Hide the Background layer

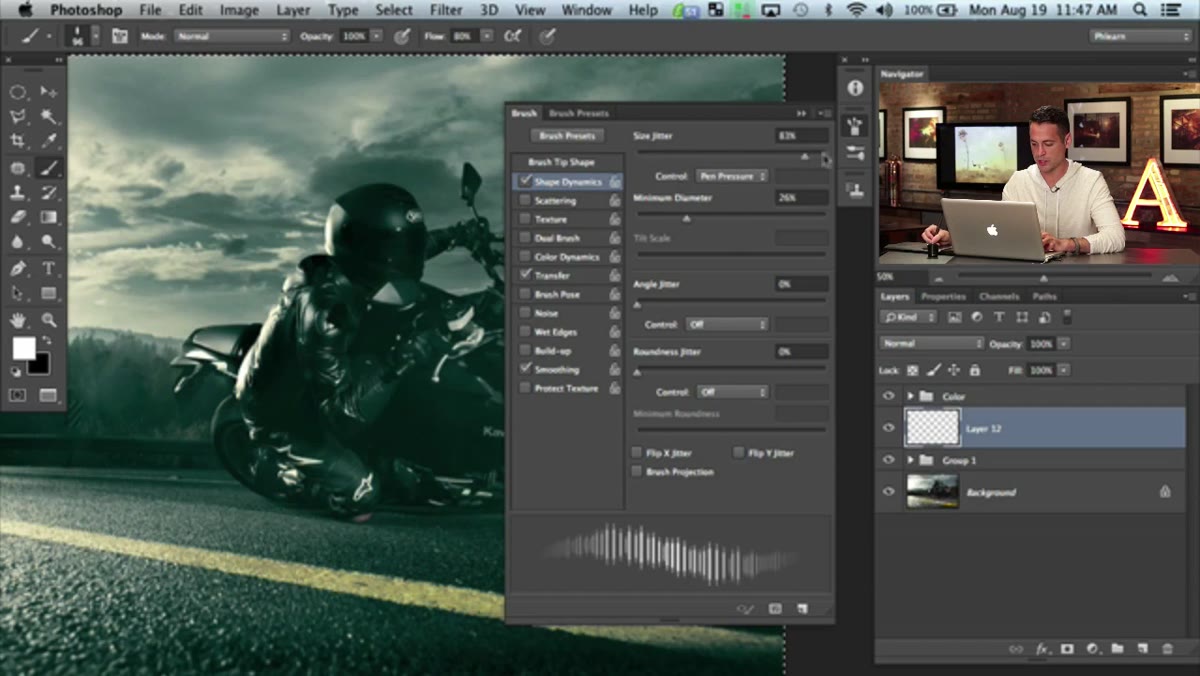(888, 492)
